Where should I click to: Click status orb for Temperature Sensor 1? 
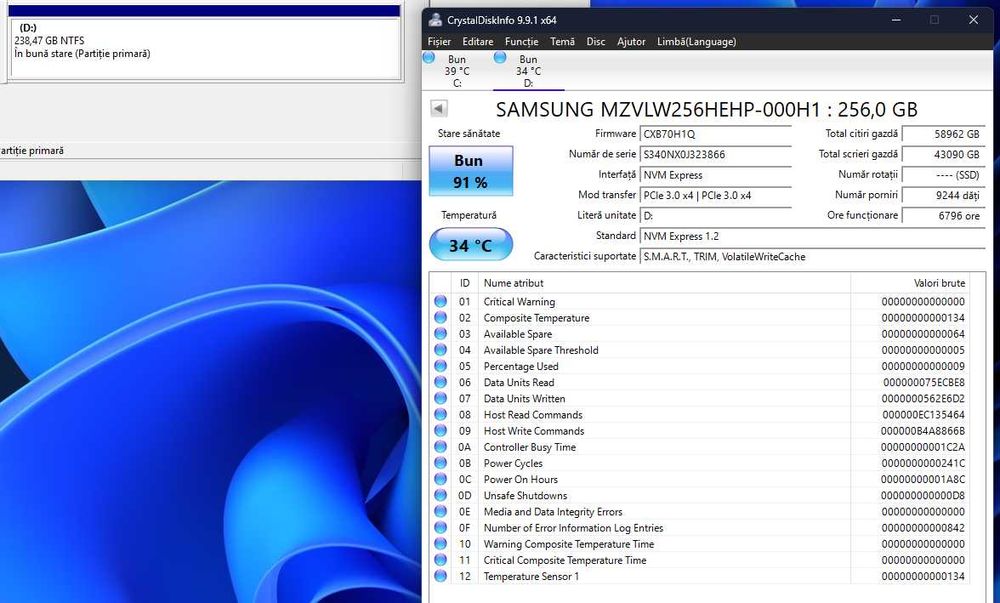pos(441,576)
